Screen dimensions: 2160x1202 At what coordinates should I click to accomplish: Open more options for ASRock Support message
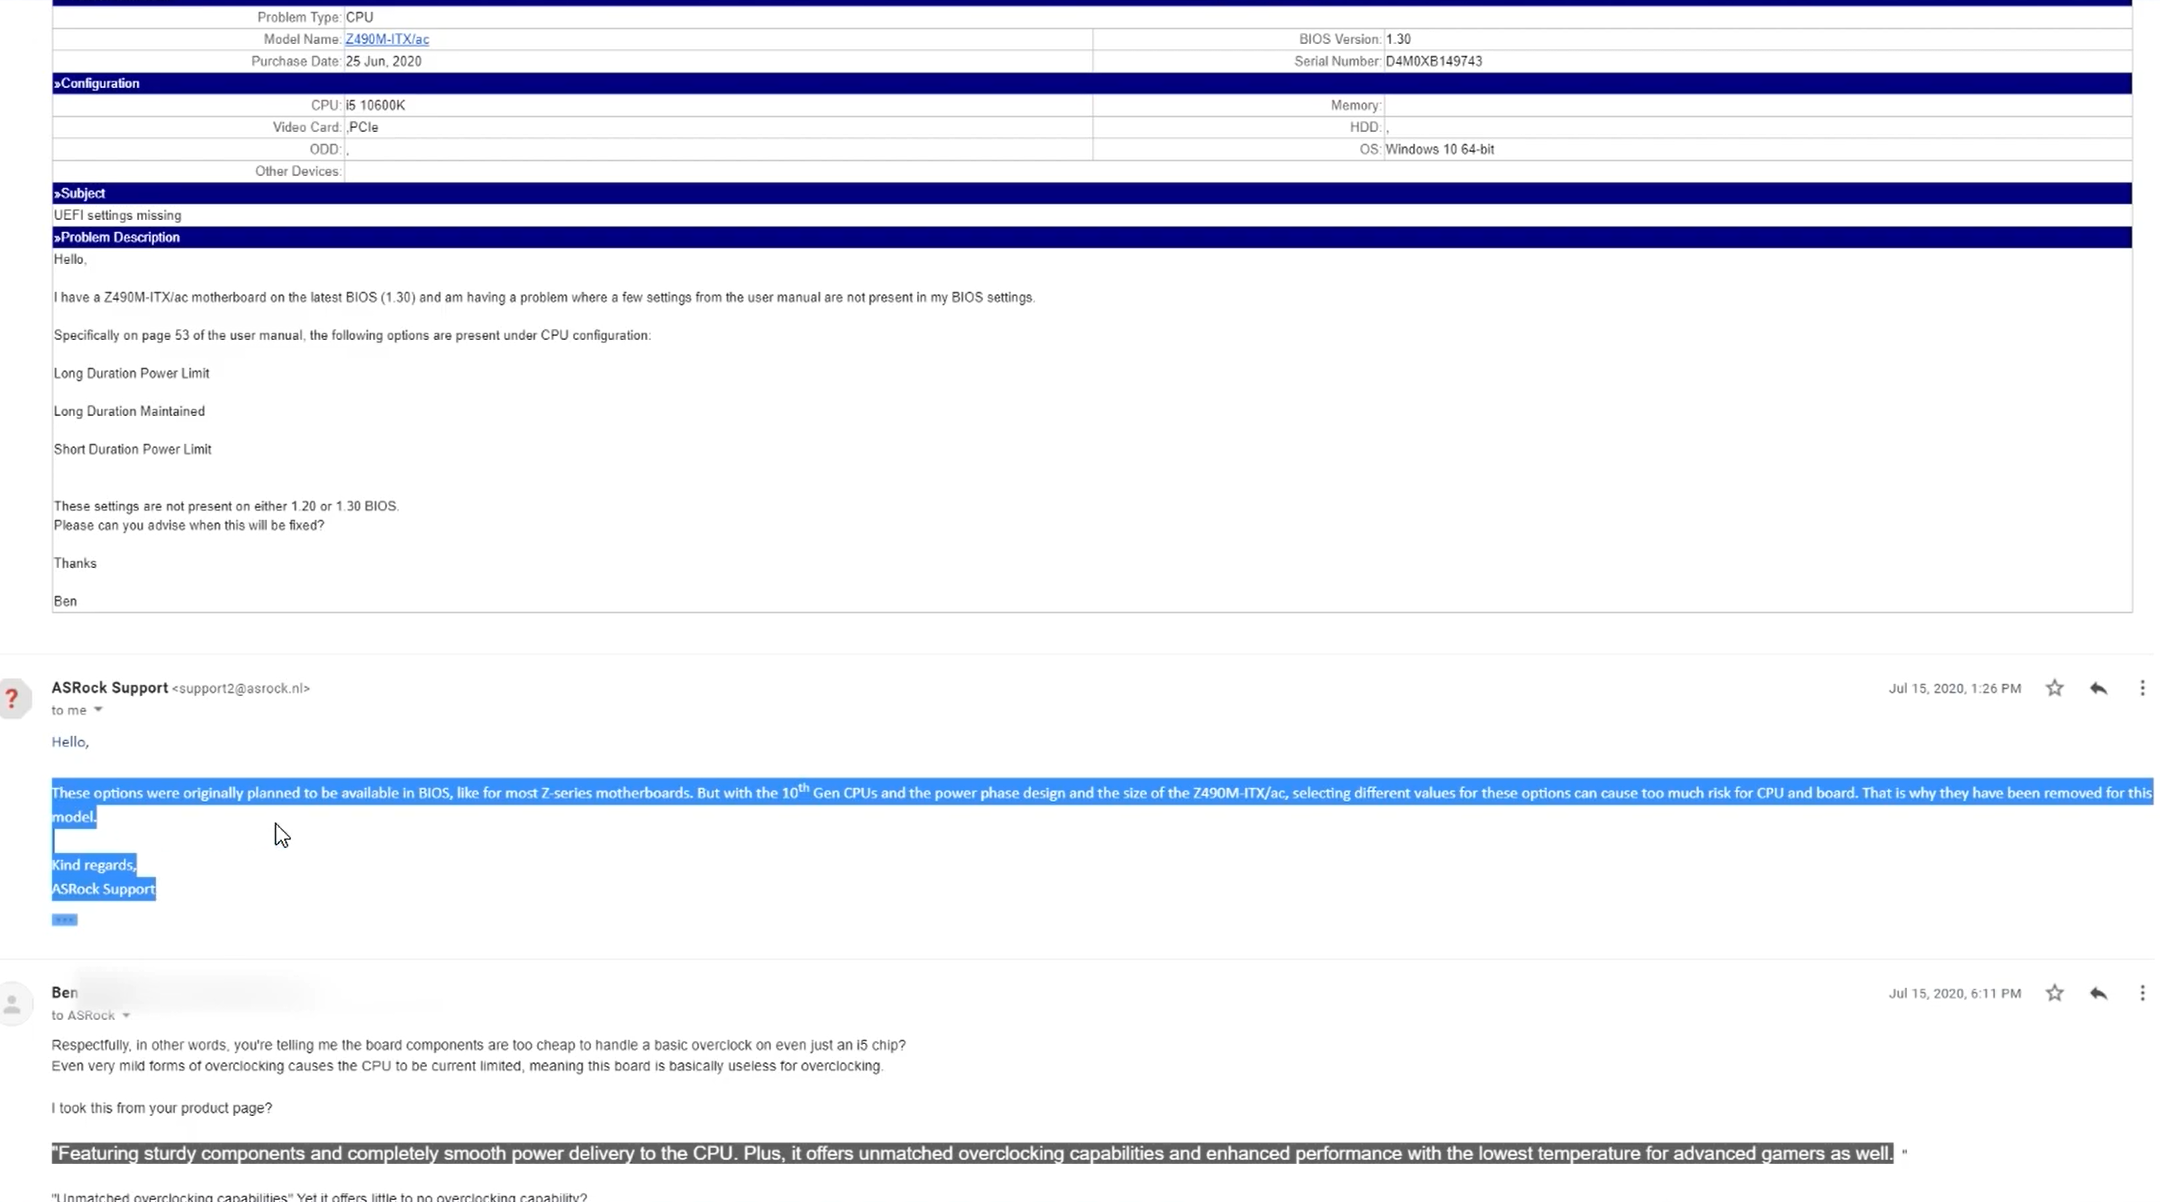[x=2142, y=688]
